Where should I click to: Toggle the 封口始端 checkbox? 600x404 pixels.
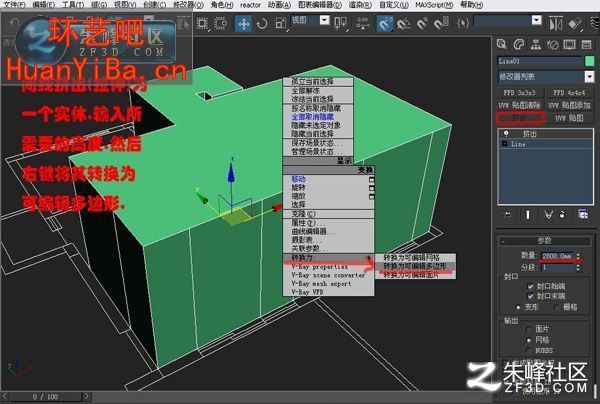(530, 286)
